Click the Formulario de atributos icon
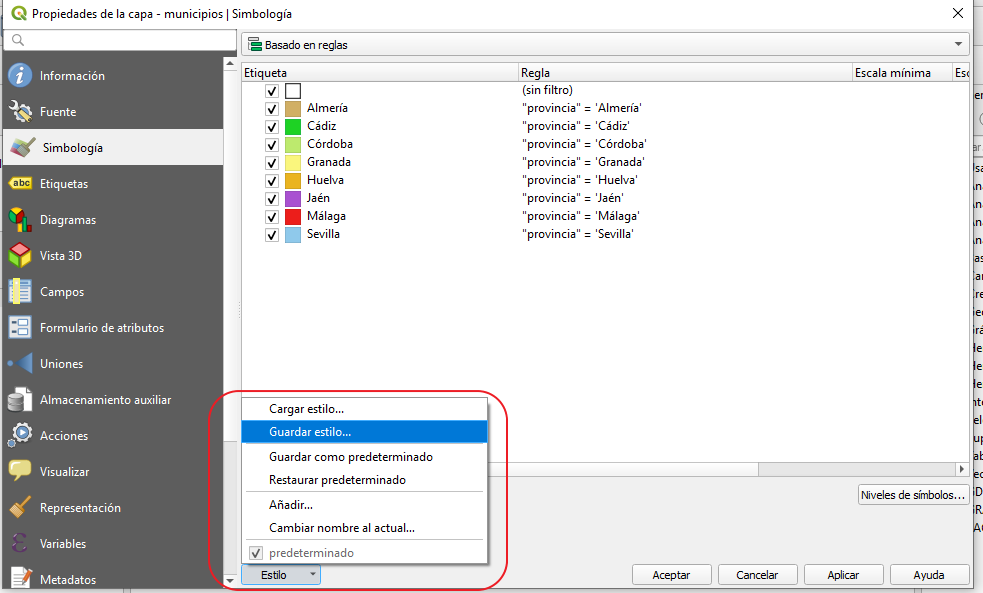 tap(20, 327)
